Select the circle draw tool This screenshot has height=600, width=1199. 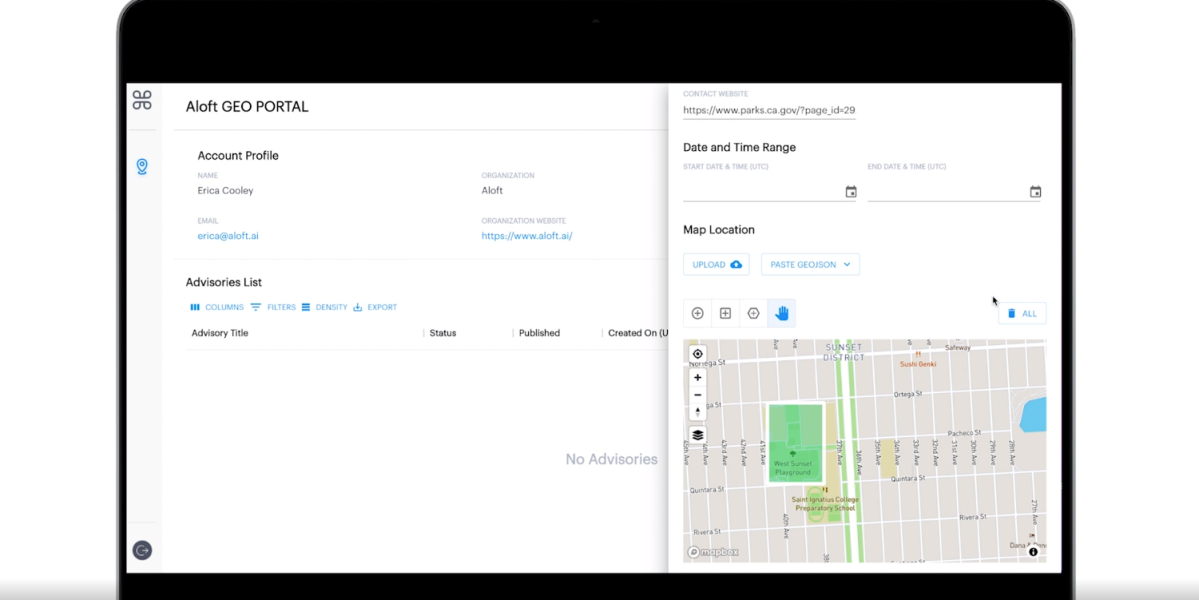(x=698, y=313)
